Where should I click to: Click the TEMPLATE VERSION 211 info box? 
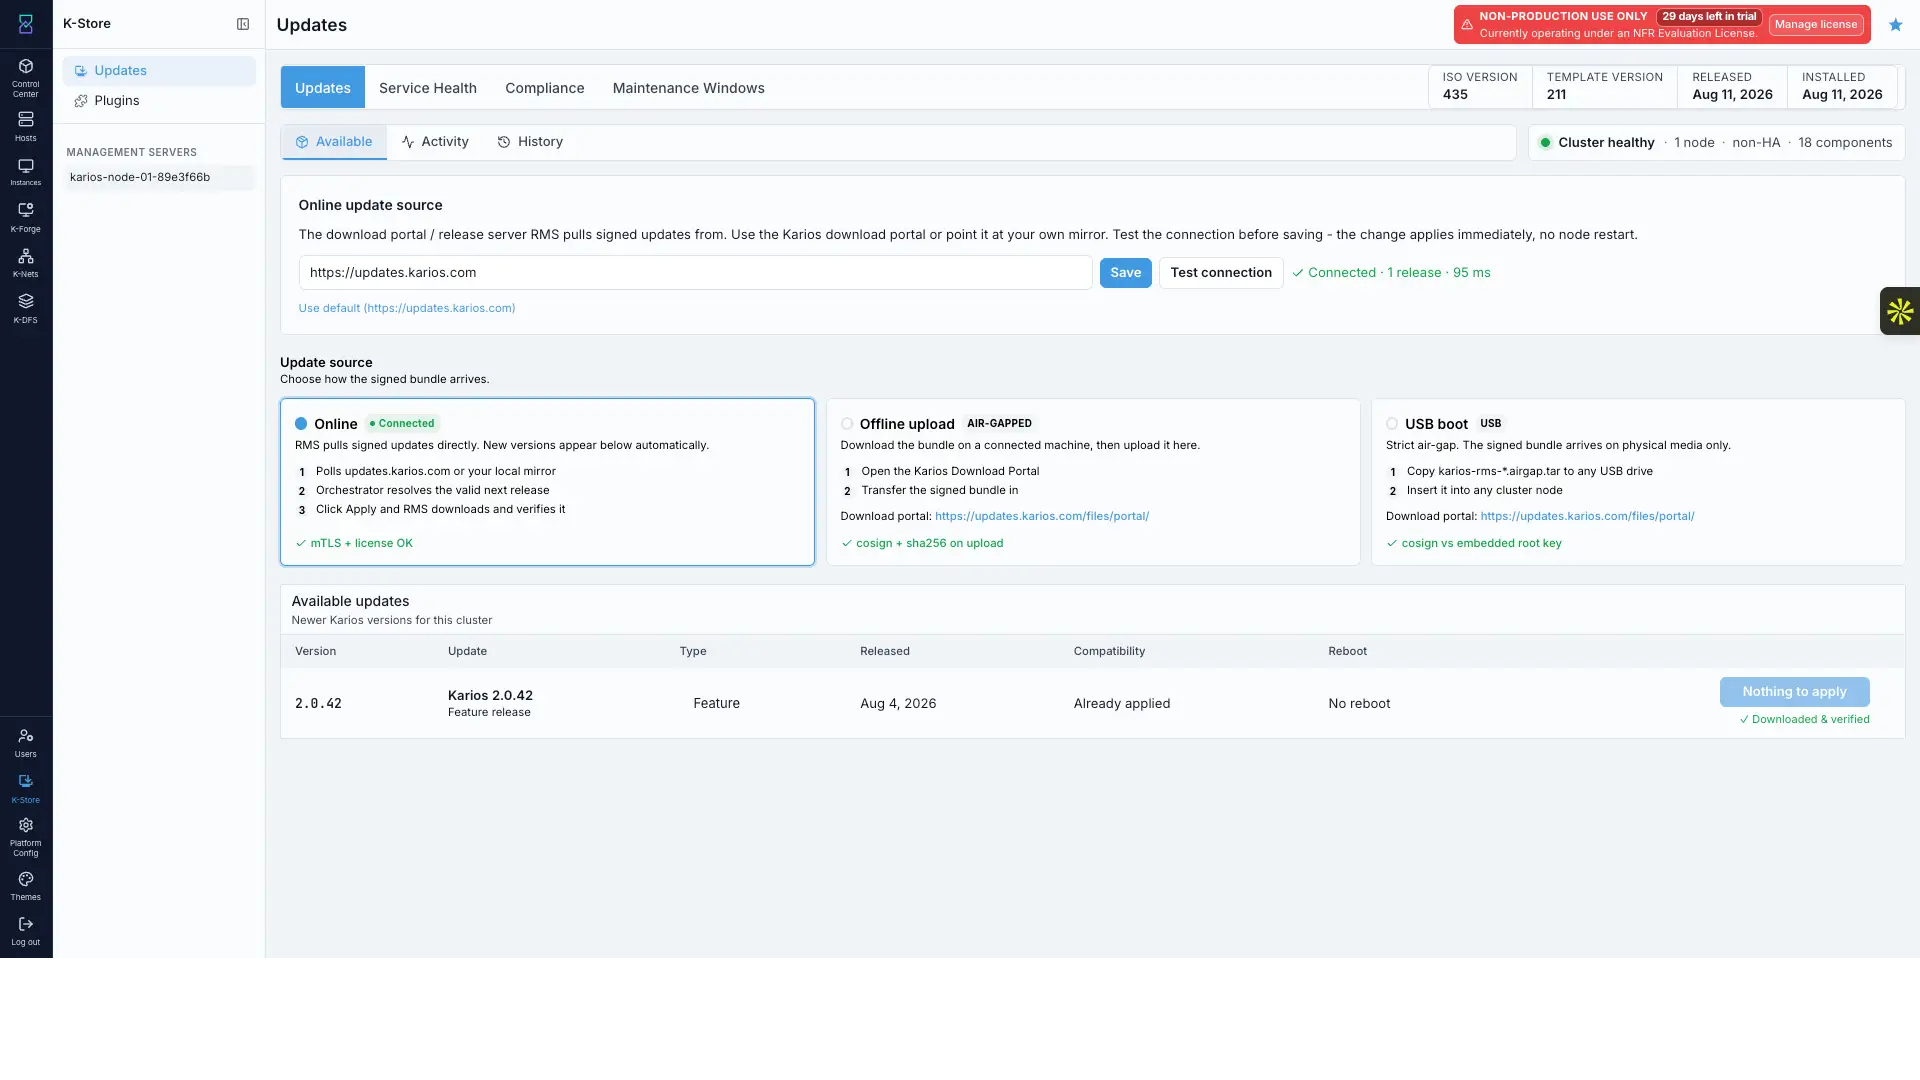1605,87
